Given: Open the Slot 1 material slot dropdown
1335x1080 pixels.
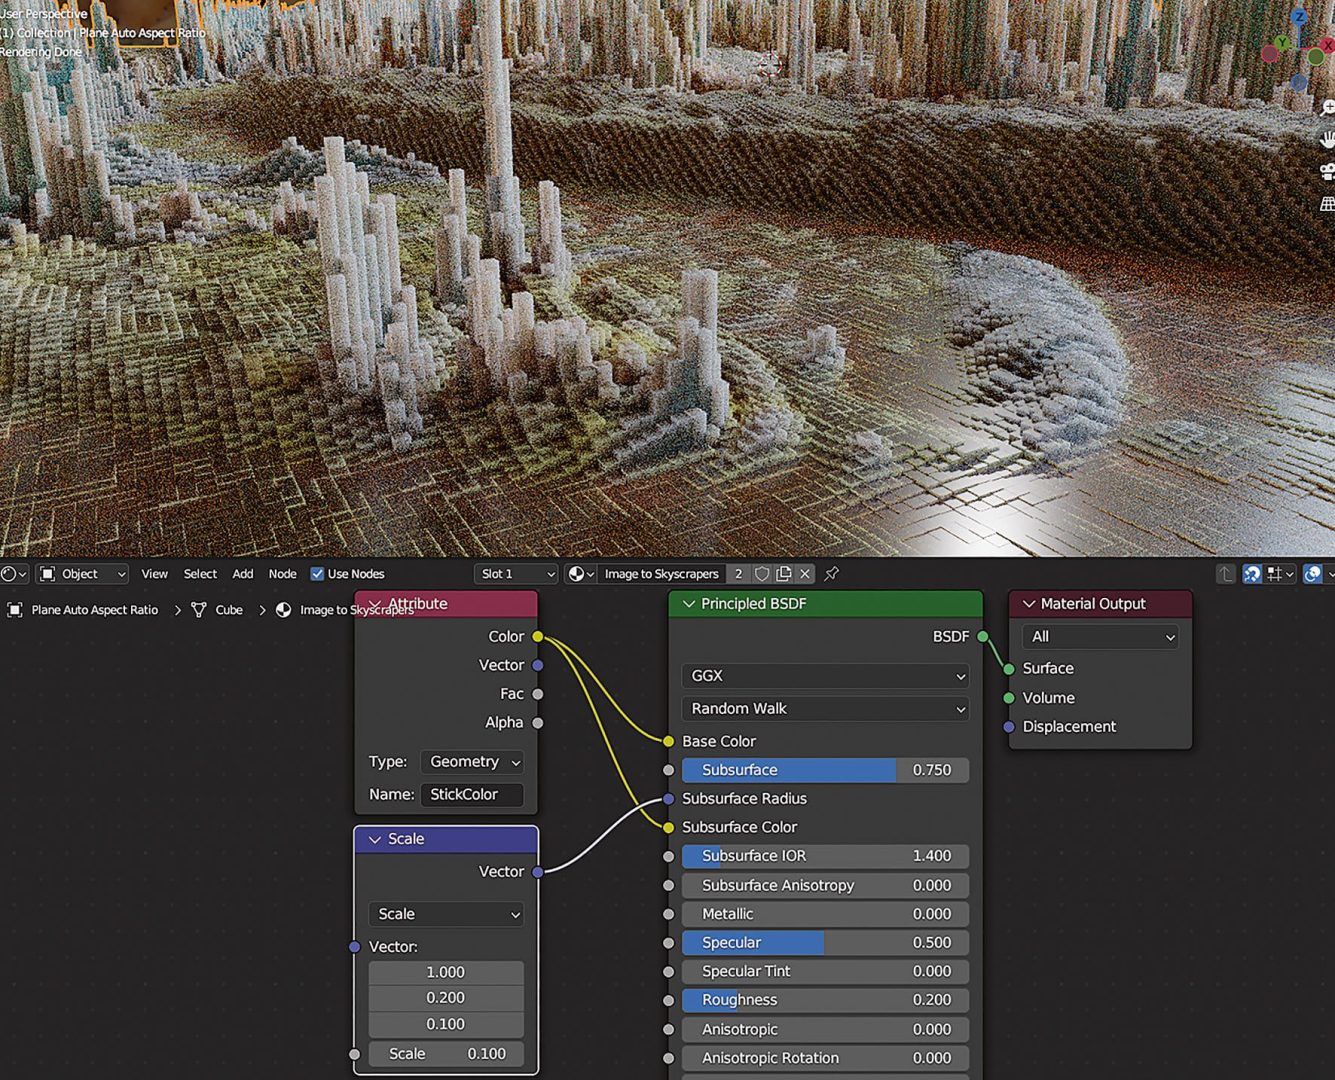Looking at the screenshot, I should (515, 573).
